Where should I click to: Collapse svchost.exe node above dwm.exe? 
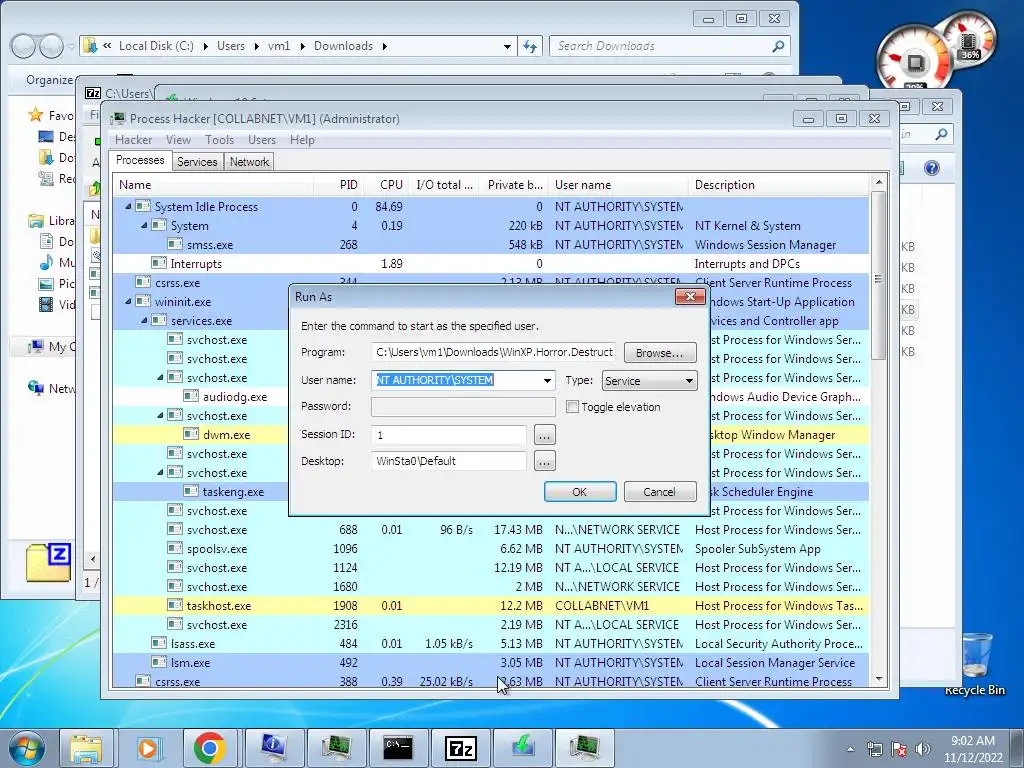(x=160, y=415)
